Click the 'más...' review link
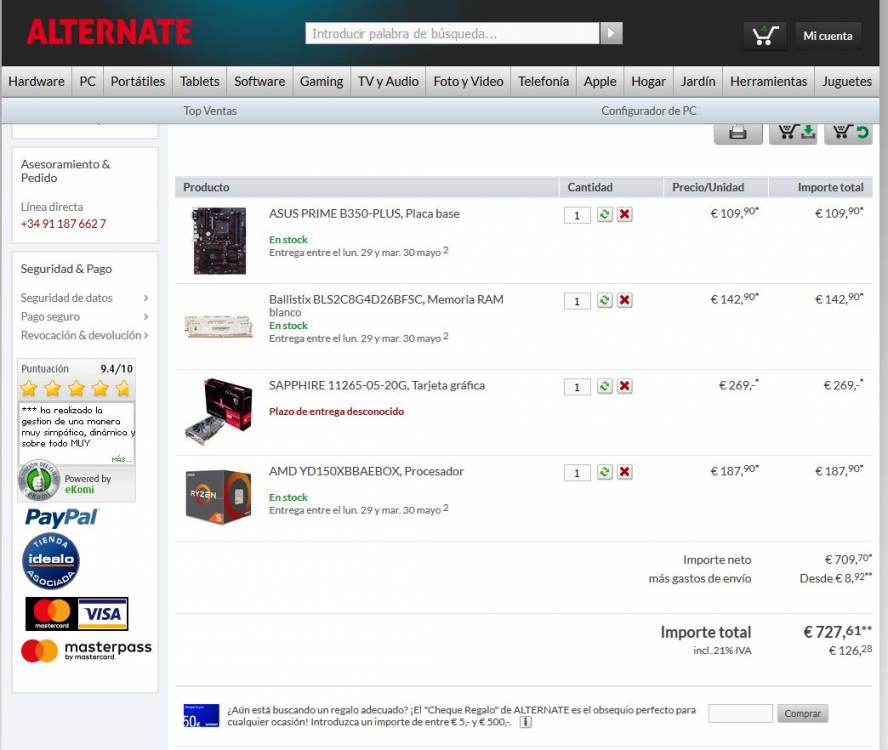Screen dimensions: 888x750 point(121,459)
